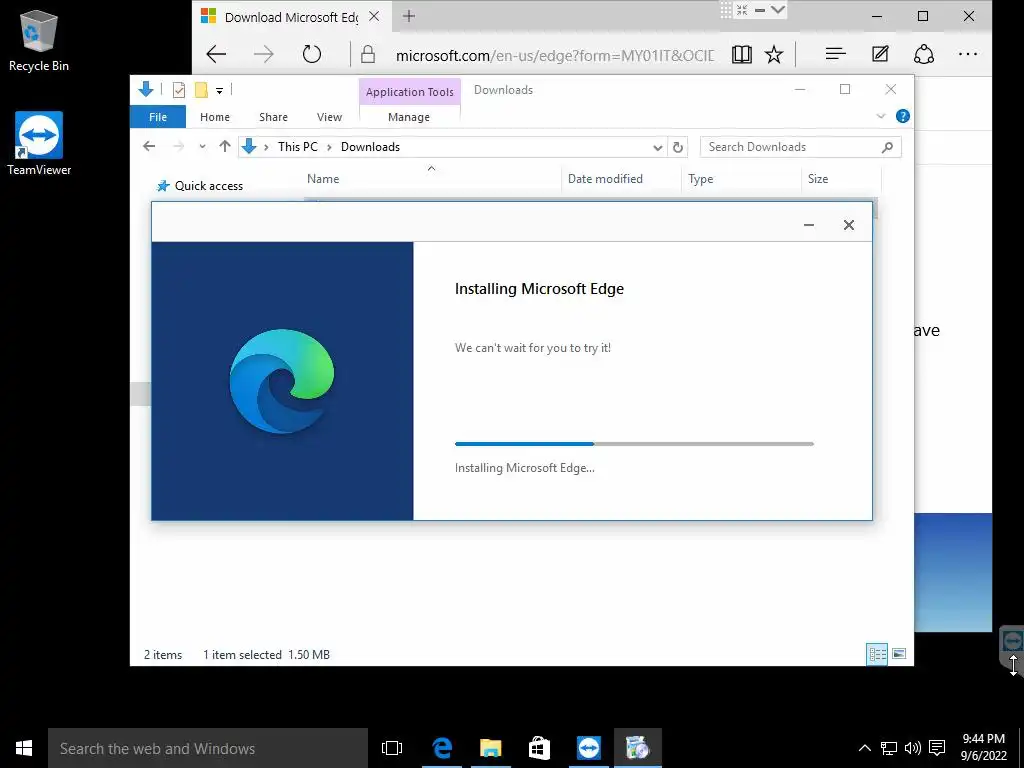Show hidden system tray icons
Viewport: 1024px width, 768px height.
point(864,748)
